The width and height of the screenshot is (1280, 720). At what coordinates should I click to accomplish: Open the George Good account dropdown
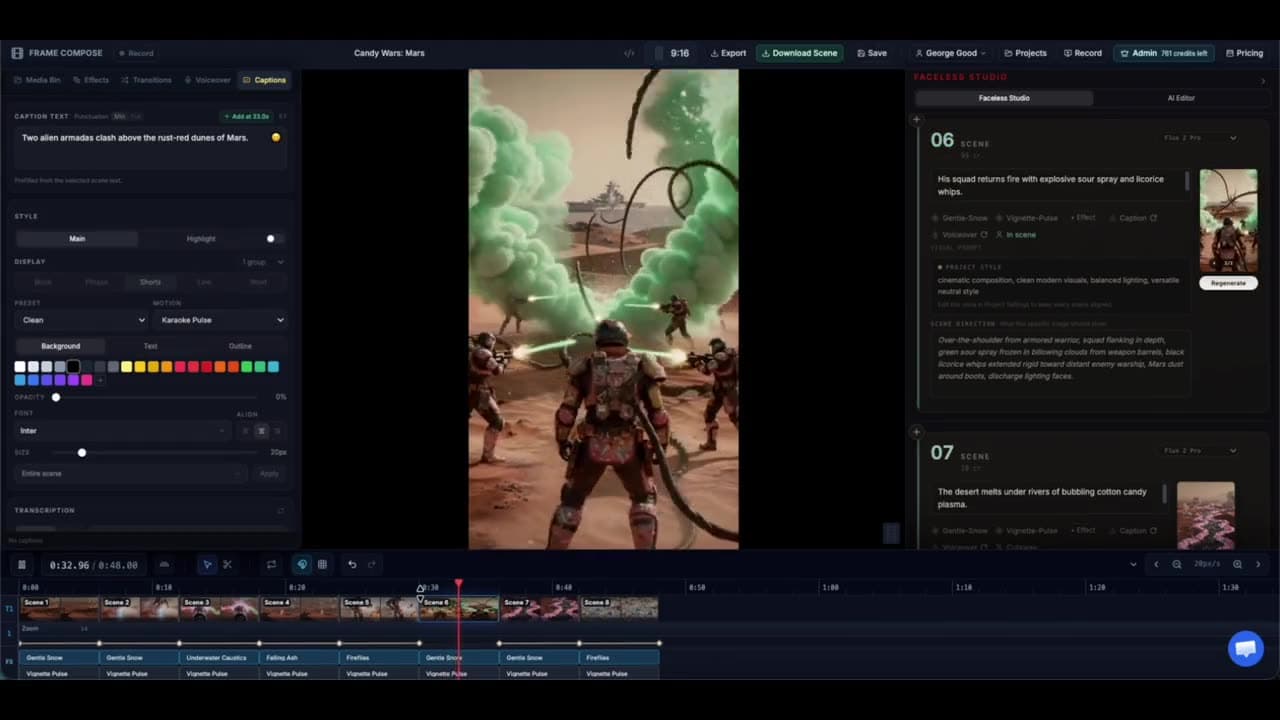[950, 53]
